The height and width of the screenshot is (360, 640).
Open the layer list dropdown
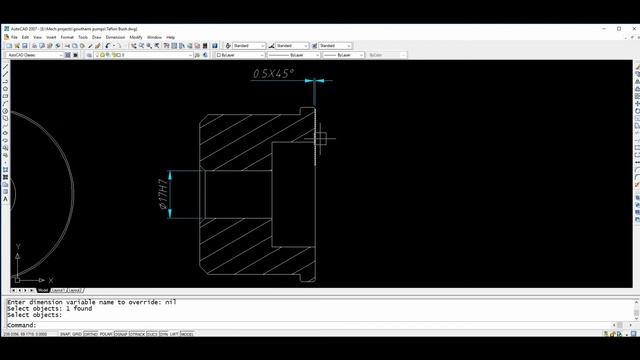144,55
